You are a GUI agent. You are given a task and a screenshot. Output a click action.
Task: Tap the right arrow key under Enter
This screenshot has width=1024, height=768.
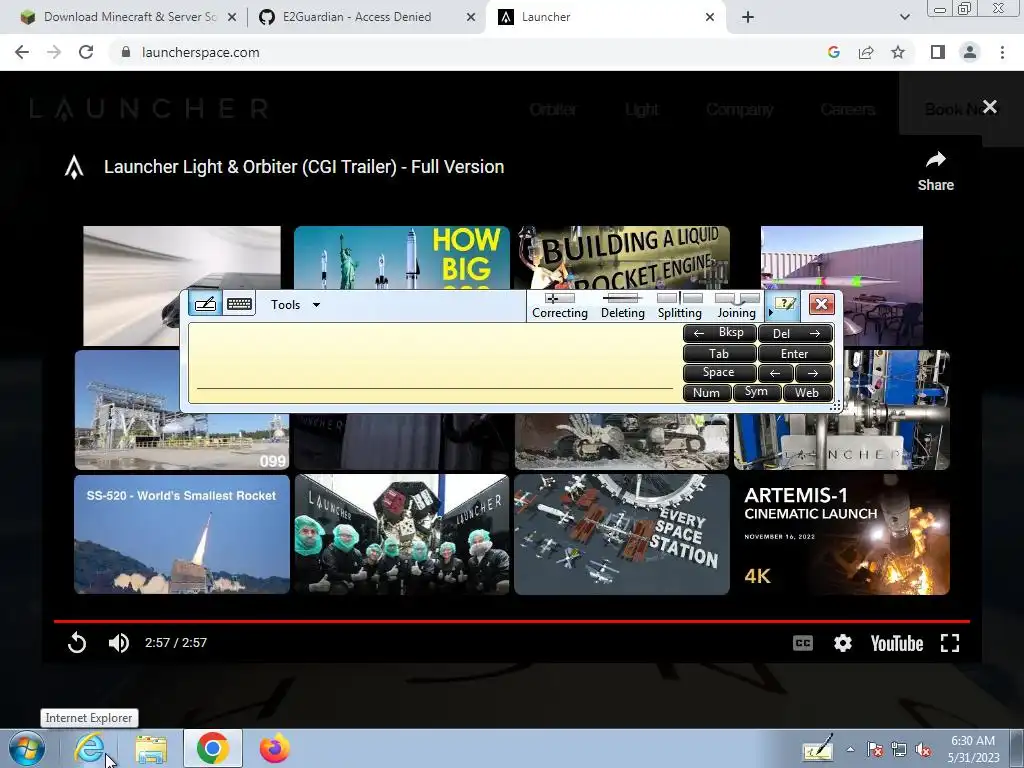click(813, 373)
